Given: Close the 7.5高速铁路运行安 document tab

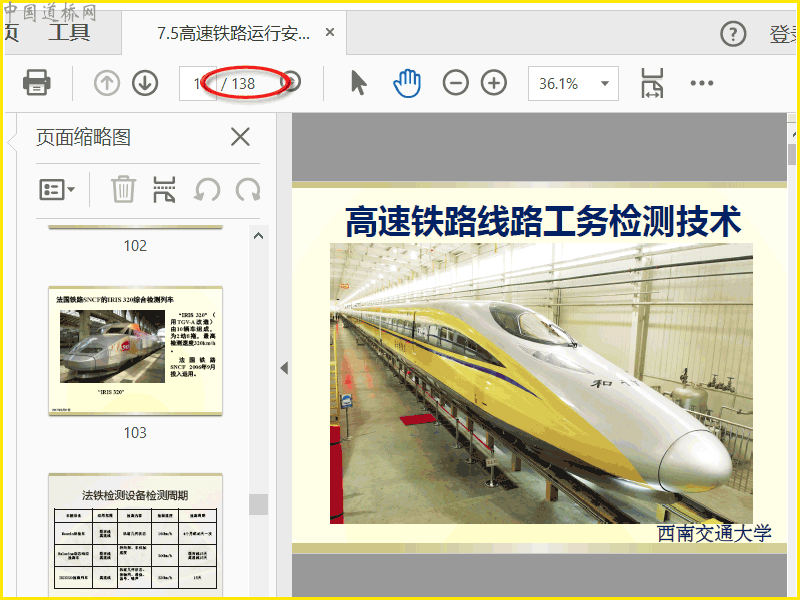Looking at the screenshot, I should pos(330,33).
